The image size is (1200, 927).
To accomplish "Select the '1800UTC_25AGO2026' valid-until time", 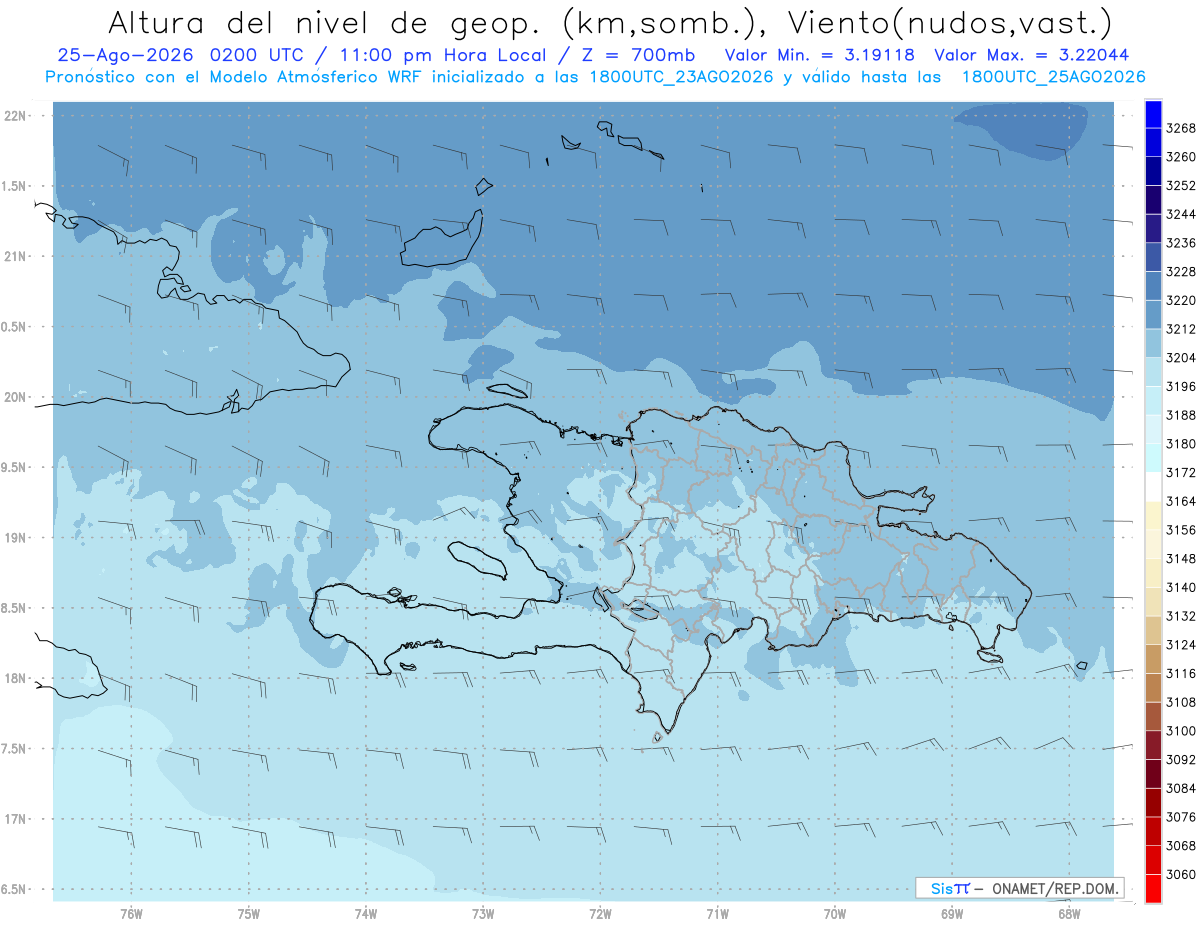I will 1054,77.
